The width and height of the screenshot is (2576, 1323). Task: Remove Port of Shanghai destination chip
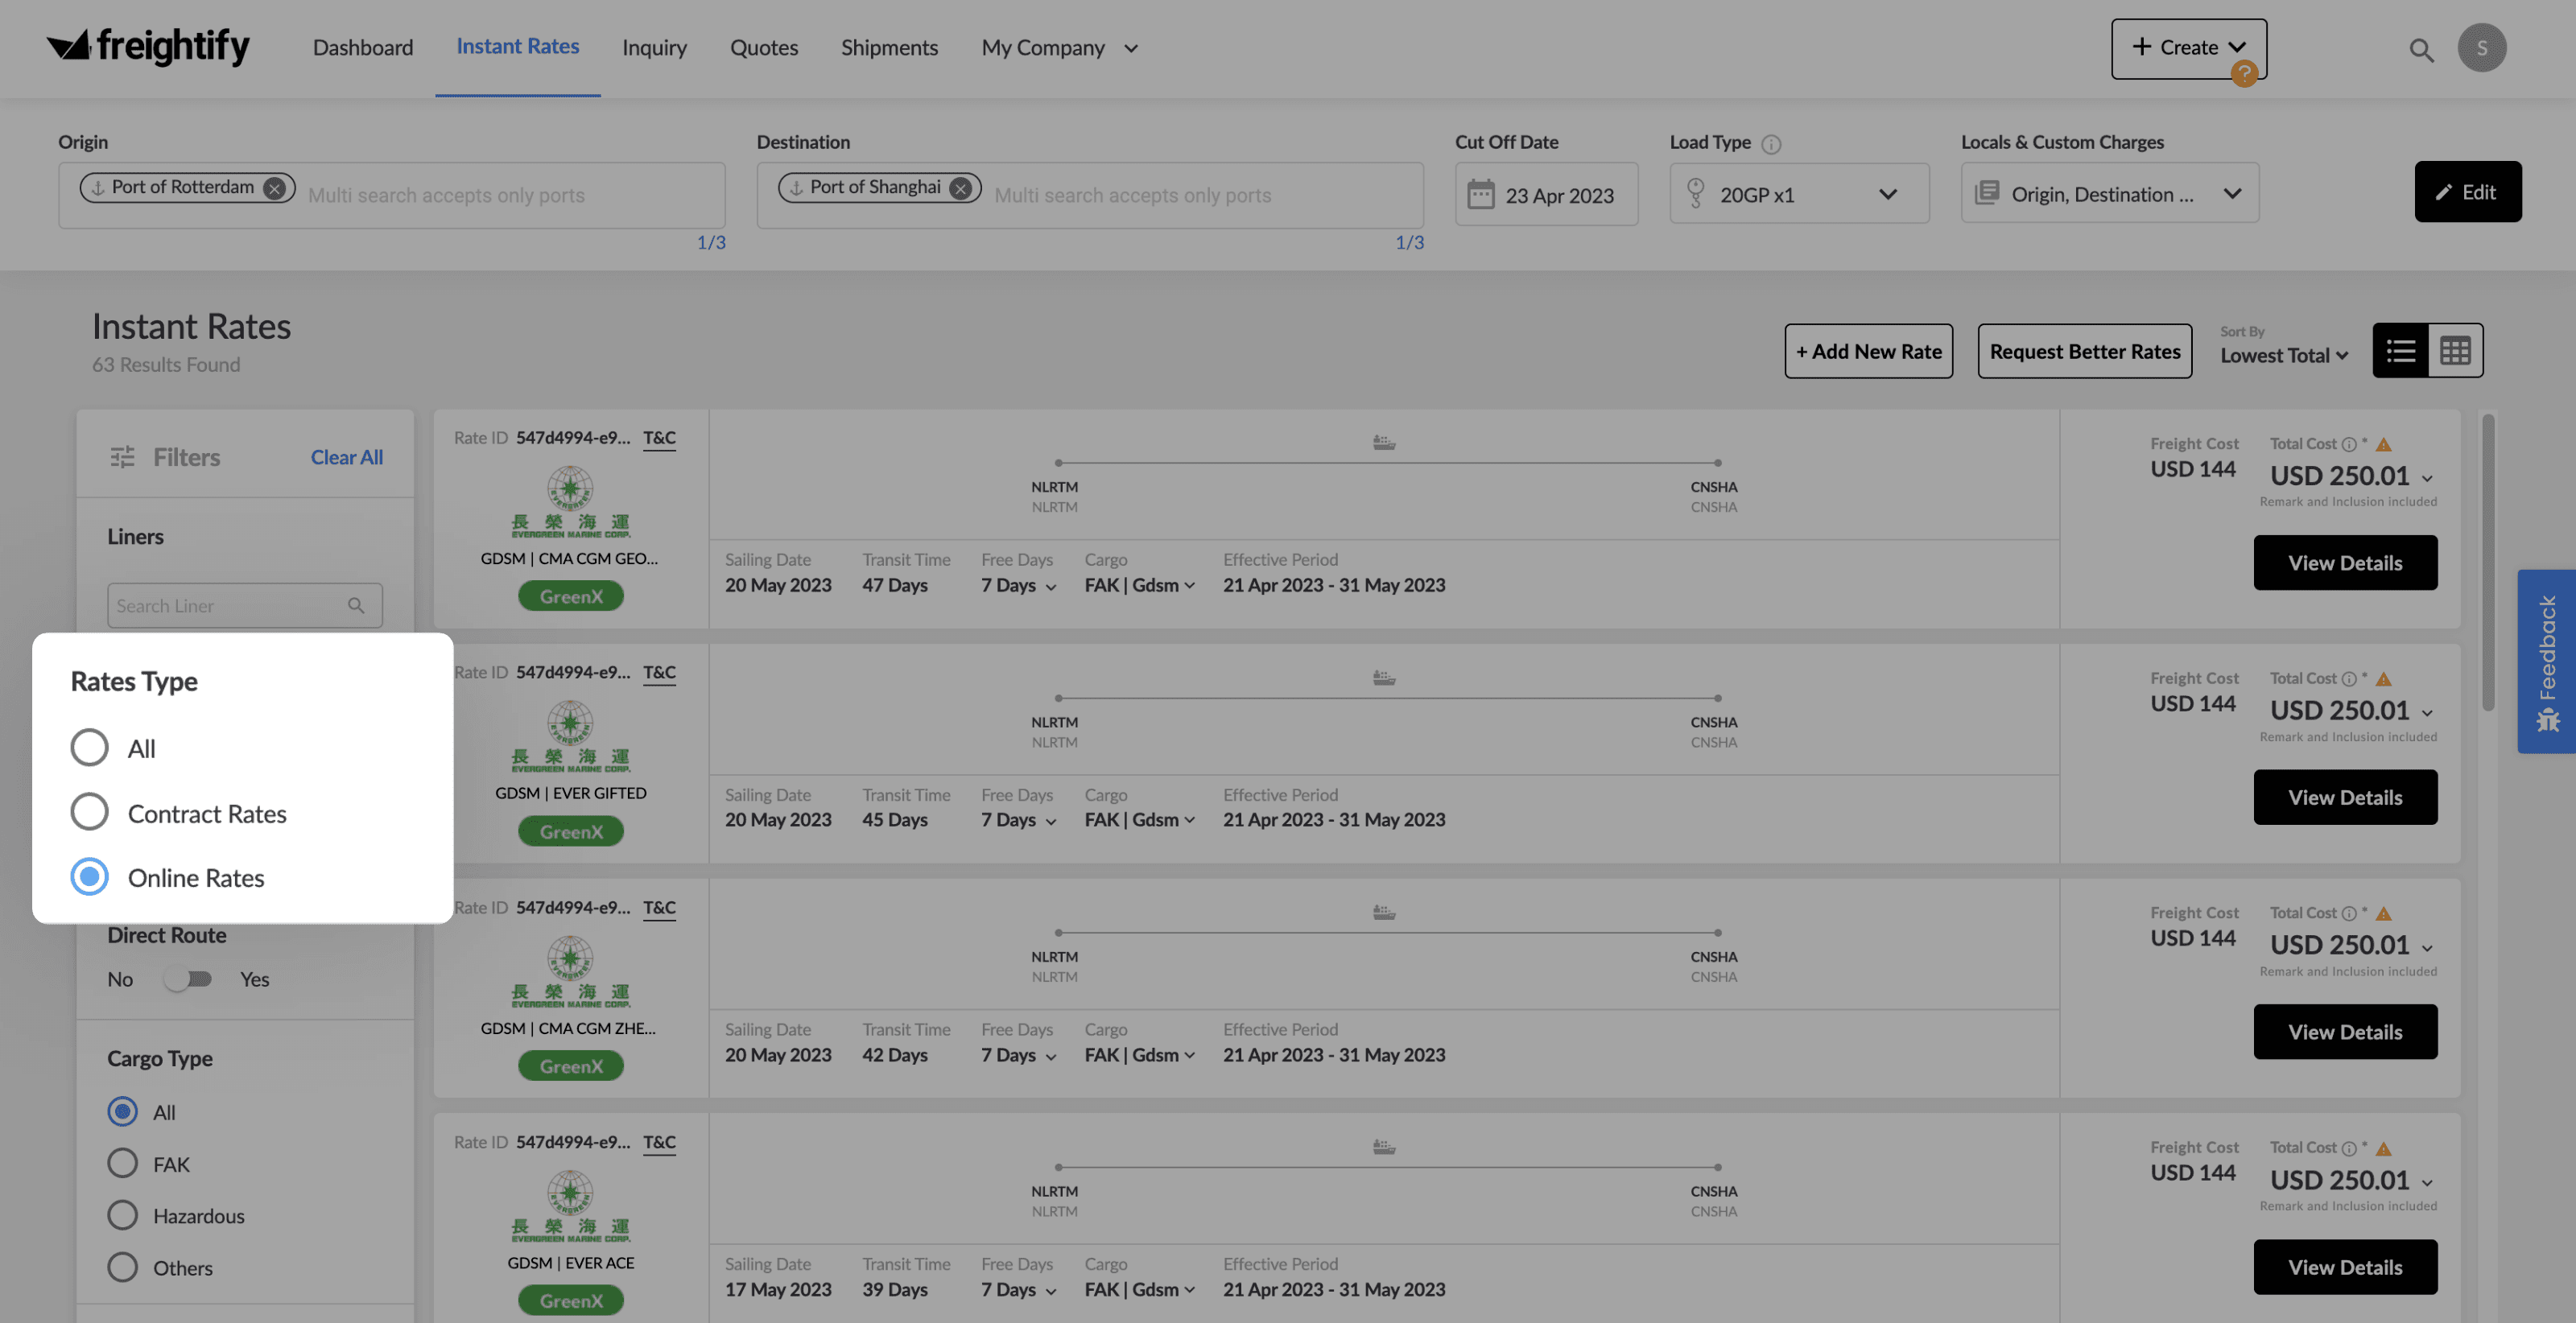(960, 188)
